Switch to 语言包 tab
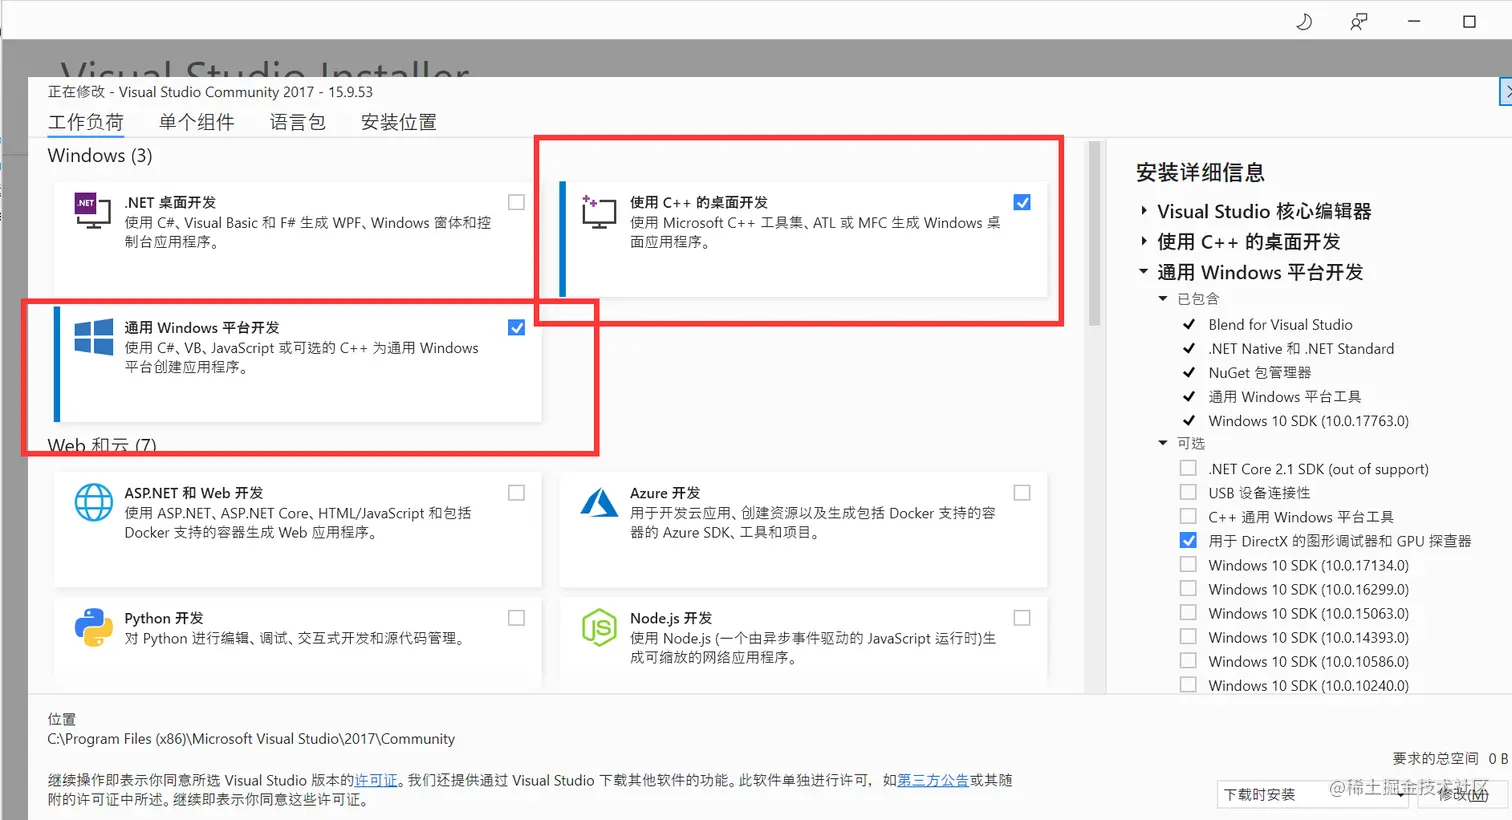1512x820 pixels. pyautogui.click(x=298, y=122)
